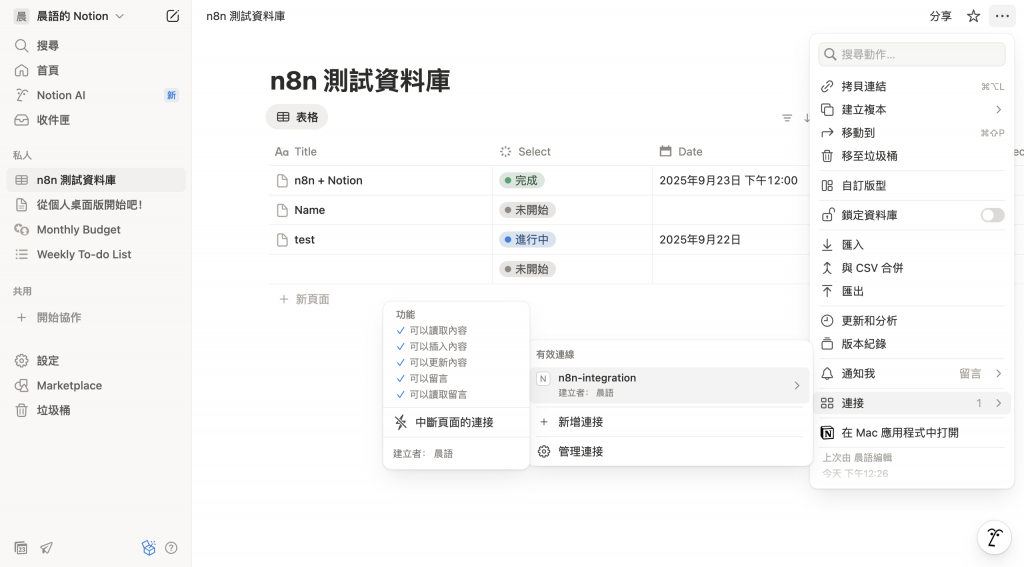Choose 拷貝連結 from the menu
This screenshot has width=1024, height=567.
(912, 86)
